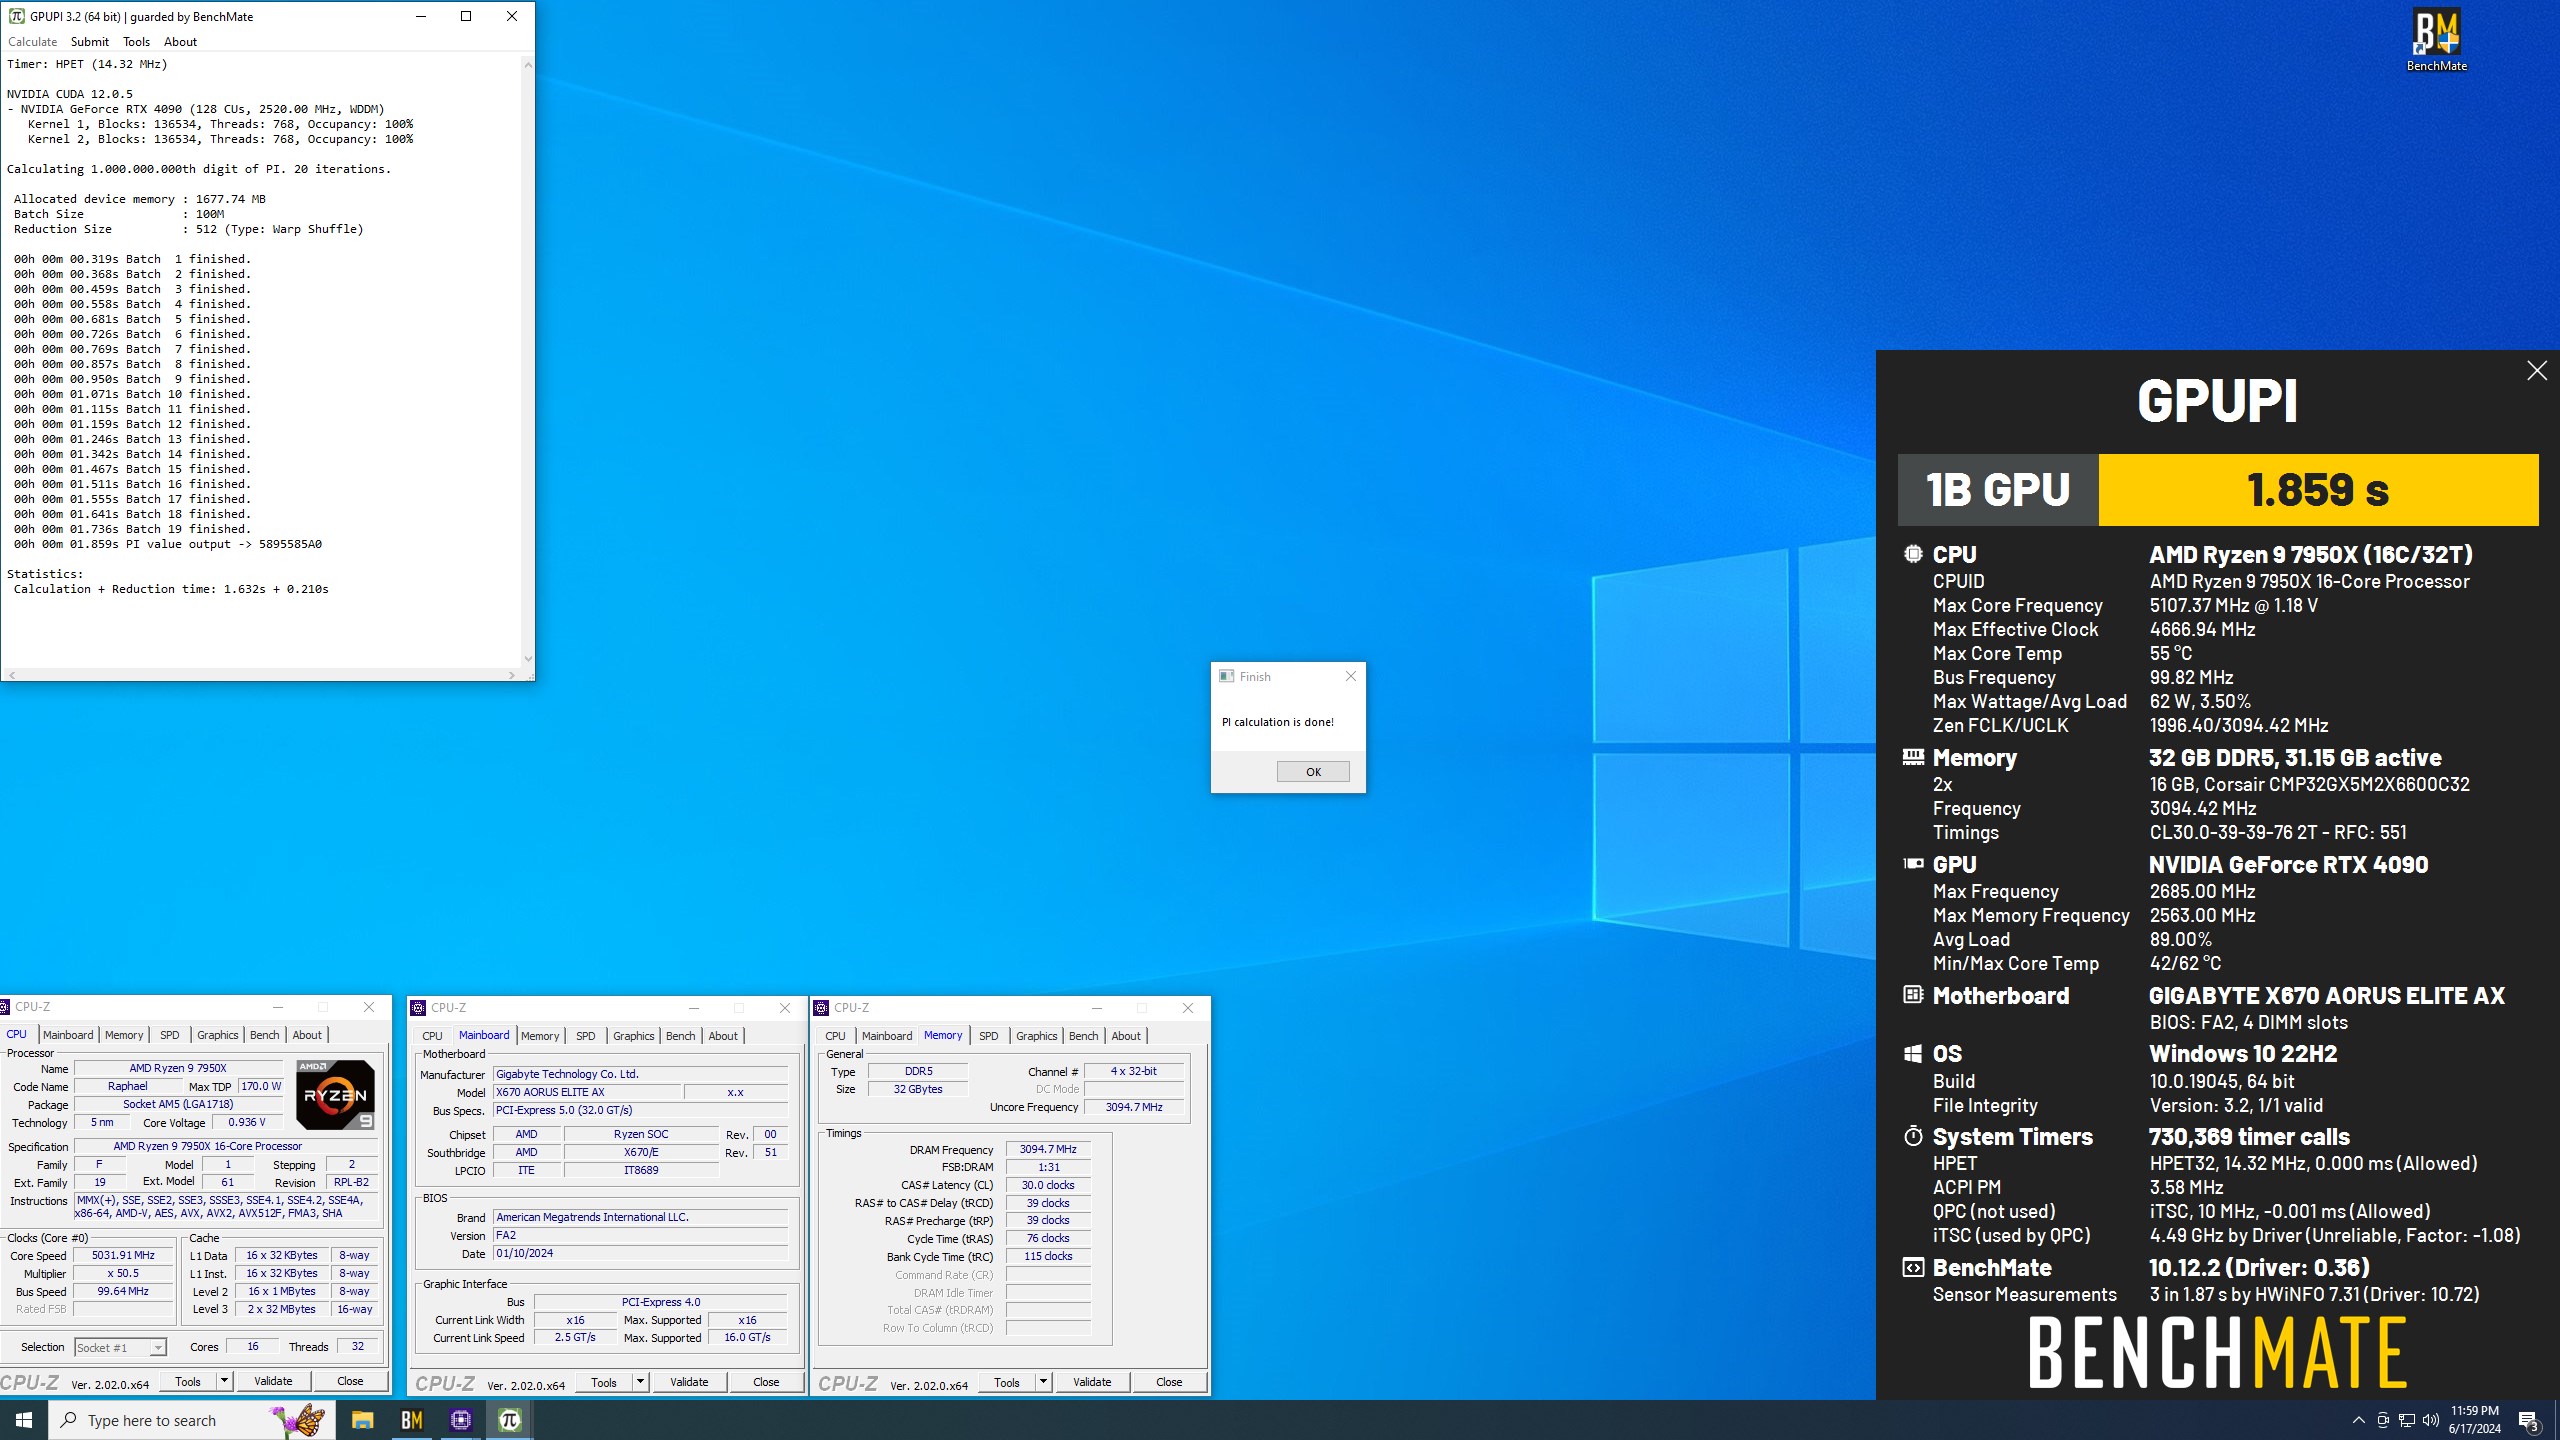Expand Tools arrow in CPU-Z CPU window
Screen dimensions: 2560x1440
tap(224, 1381)
